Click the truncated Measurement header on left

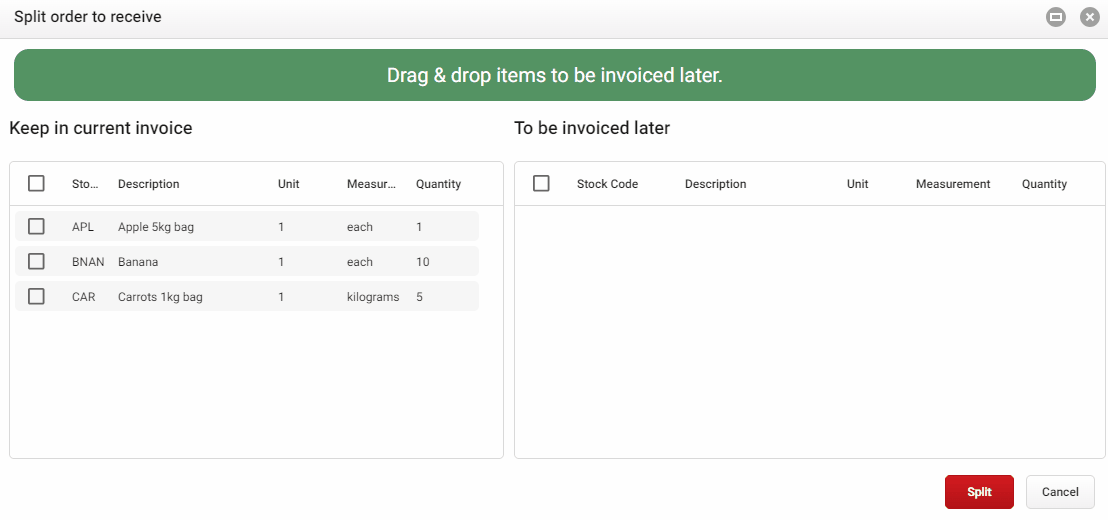coord(371,184)
